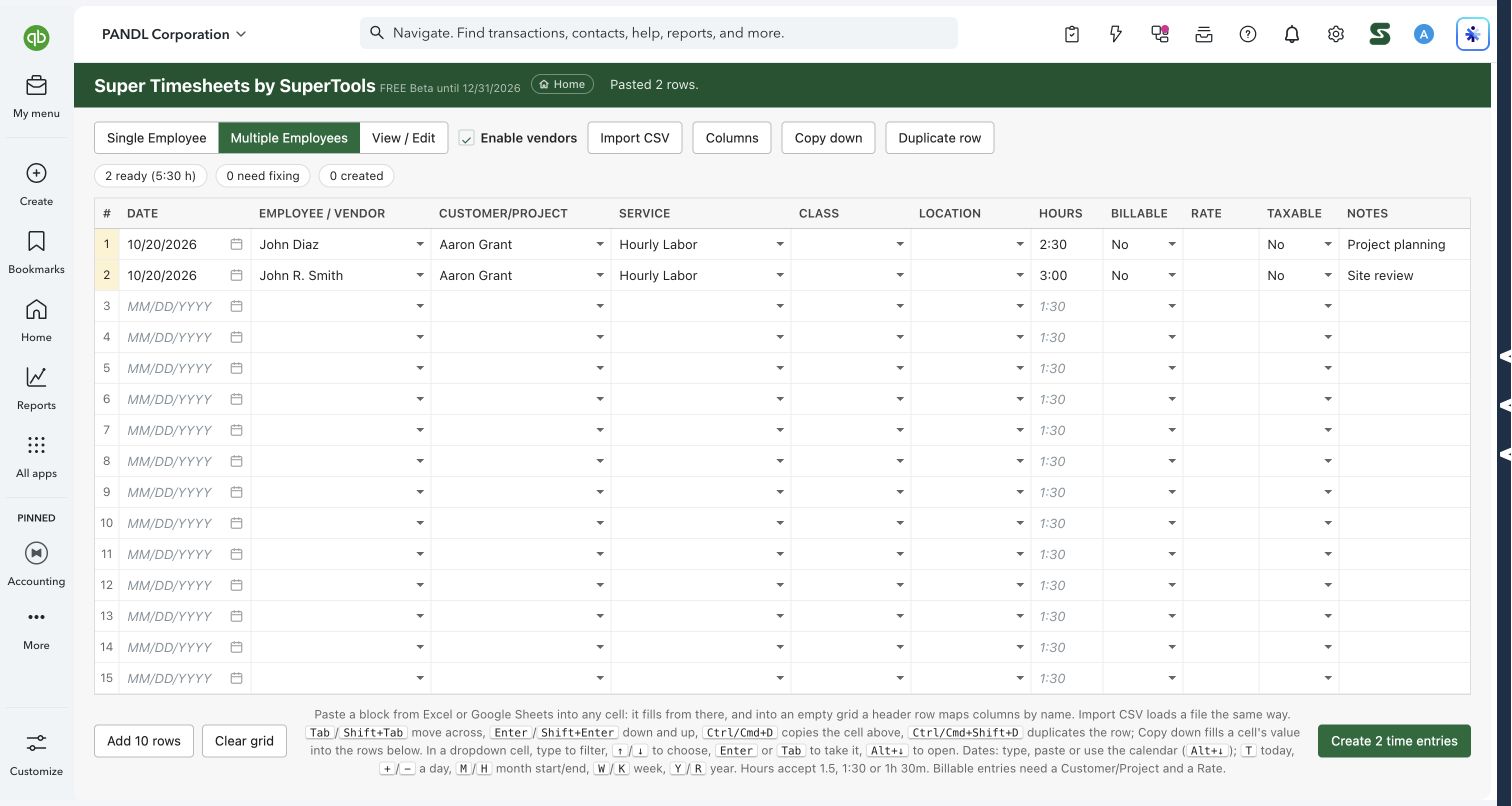This screenshot has height=806, width=1512.
Task: Click Create 2 time entries button
Action: pos(1394,741)
